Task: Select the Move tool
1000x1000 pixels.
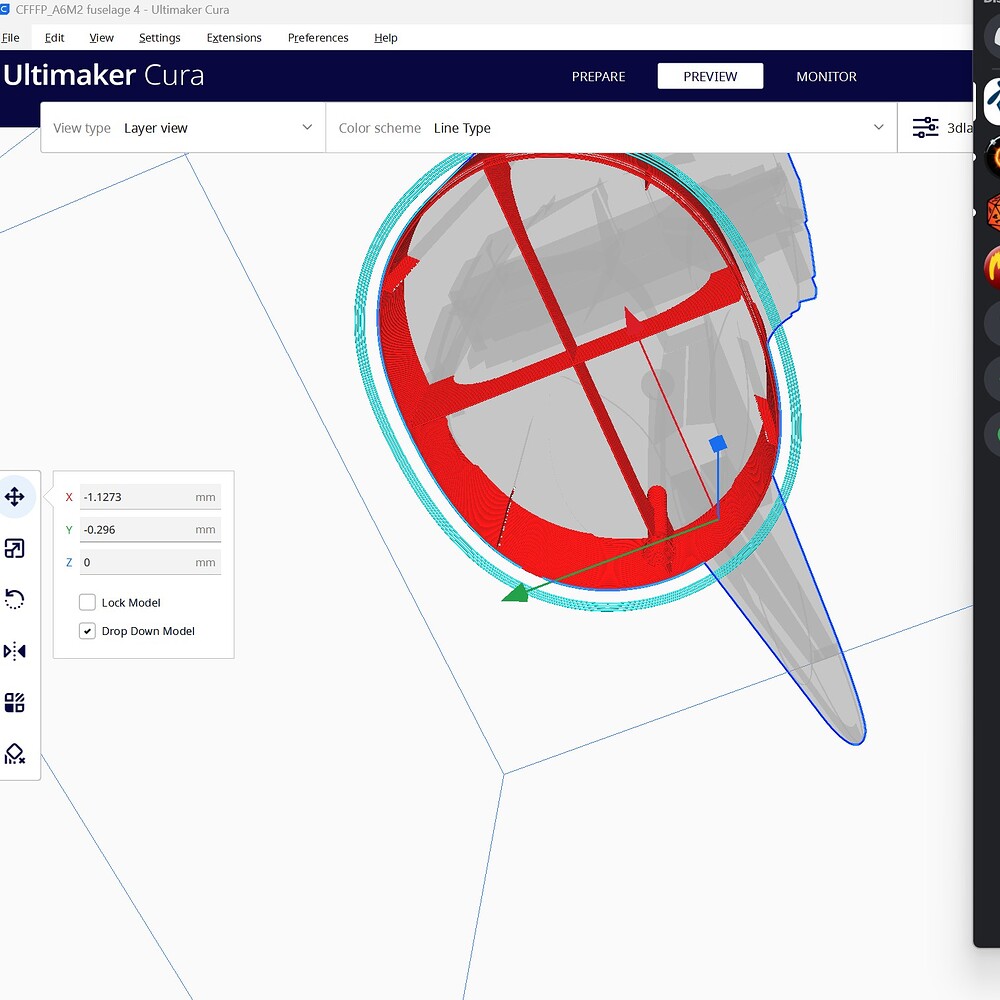Action: click(x=15, y=496)
